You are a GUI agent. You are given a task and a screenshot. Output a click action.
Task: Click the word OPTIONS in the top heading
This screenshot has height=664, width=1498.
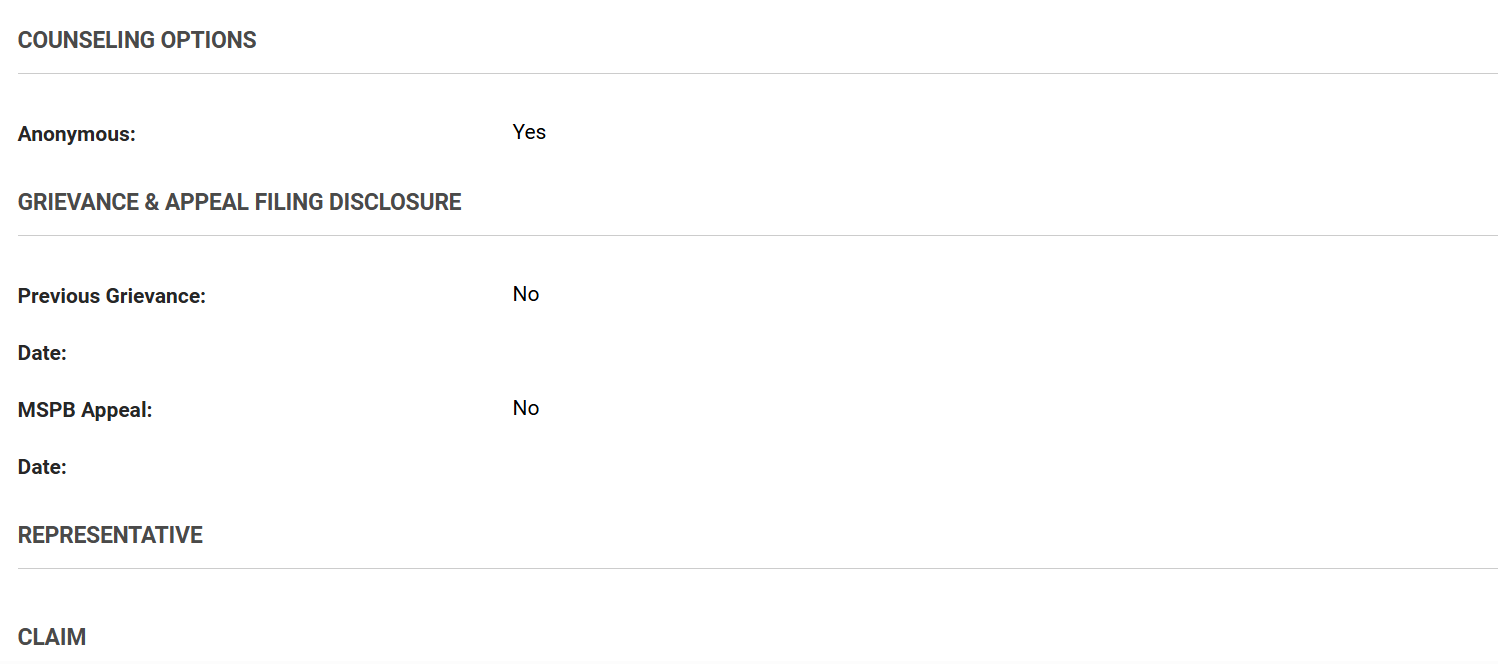(209, 41)
